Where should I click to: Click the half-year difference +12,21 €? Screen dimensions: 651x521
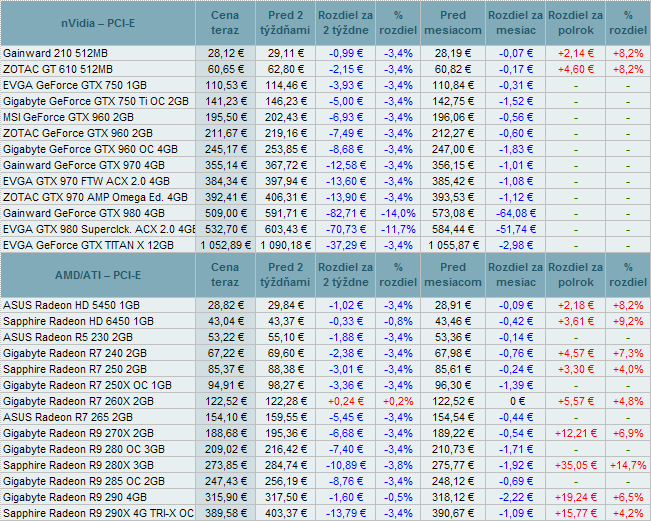[x=576, y=433]
